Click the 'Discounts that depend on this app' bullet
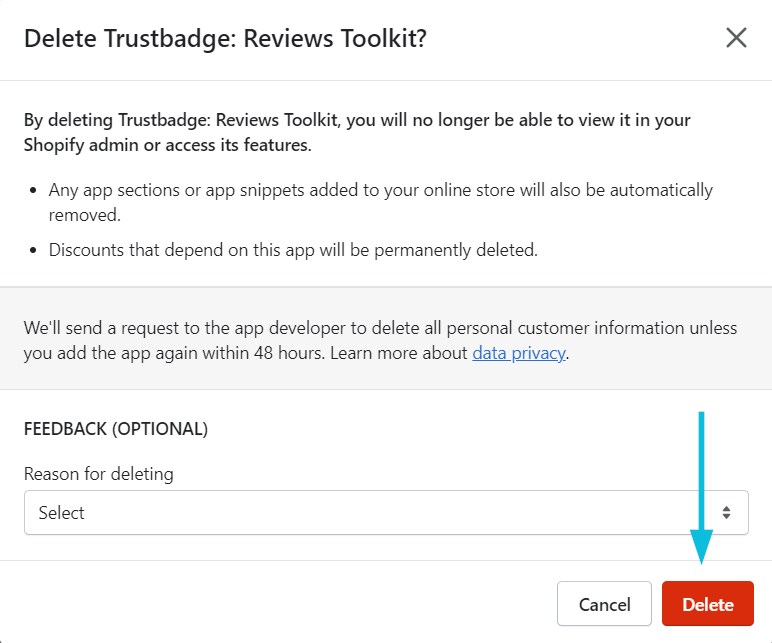The image size is (772, 643). click(x=293, y=250)
